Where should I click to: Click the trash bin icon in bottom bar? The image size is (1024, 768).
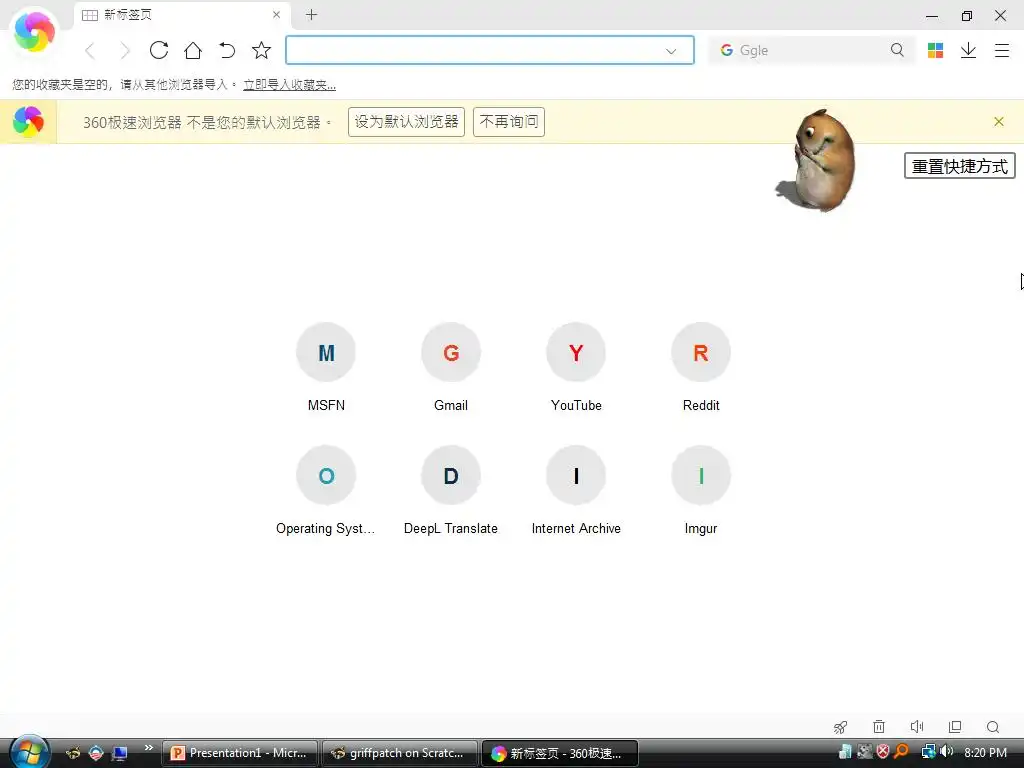(x=879, y=726)
